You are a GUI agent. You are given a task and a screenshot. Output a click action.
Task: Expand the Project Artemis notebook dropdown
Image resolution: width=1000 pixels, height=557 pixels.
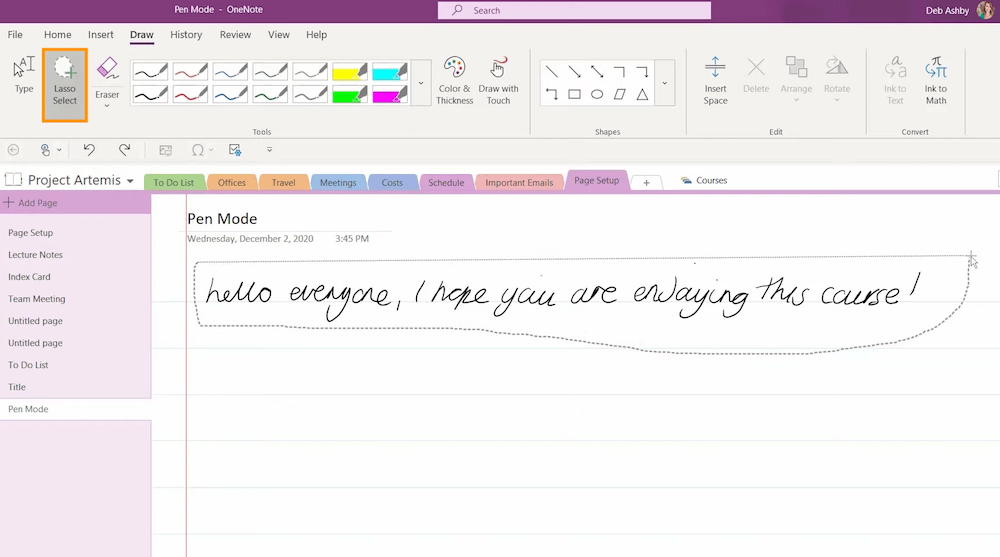(130, 181)
